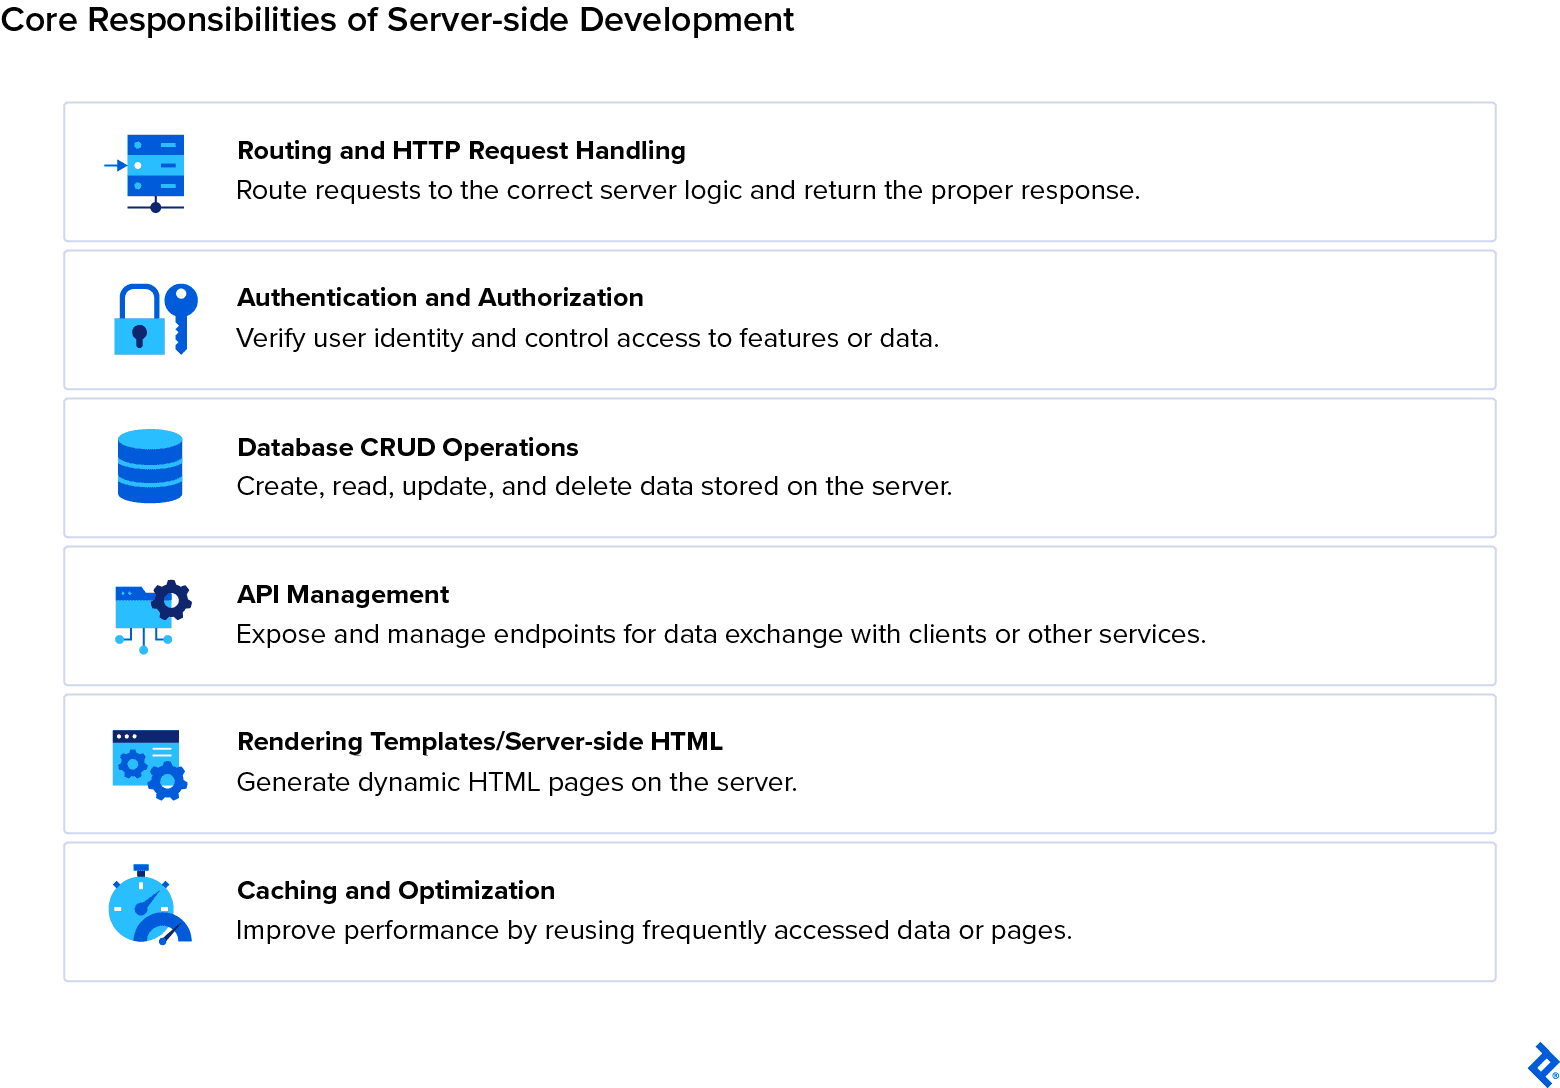Open the Routing and HTTP Request Handling card
Viewport: 1560px width, 1088px height.
pyautogui.click(x=780, y=172)
